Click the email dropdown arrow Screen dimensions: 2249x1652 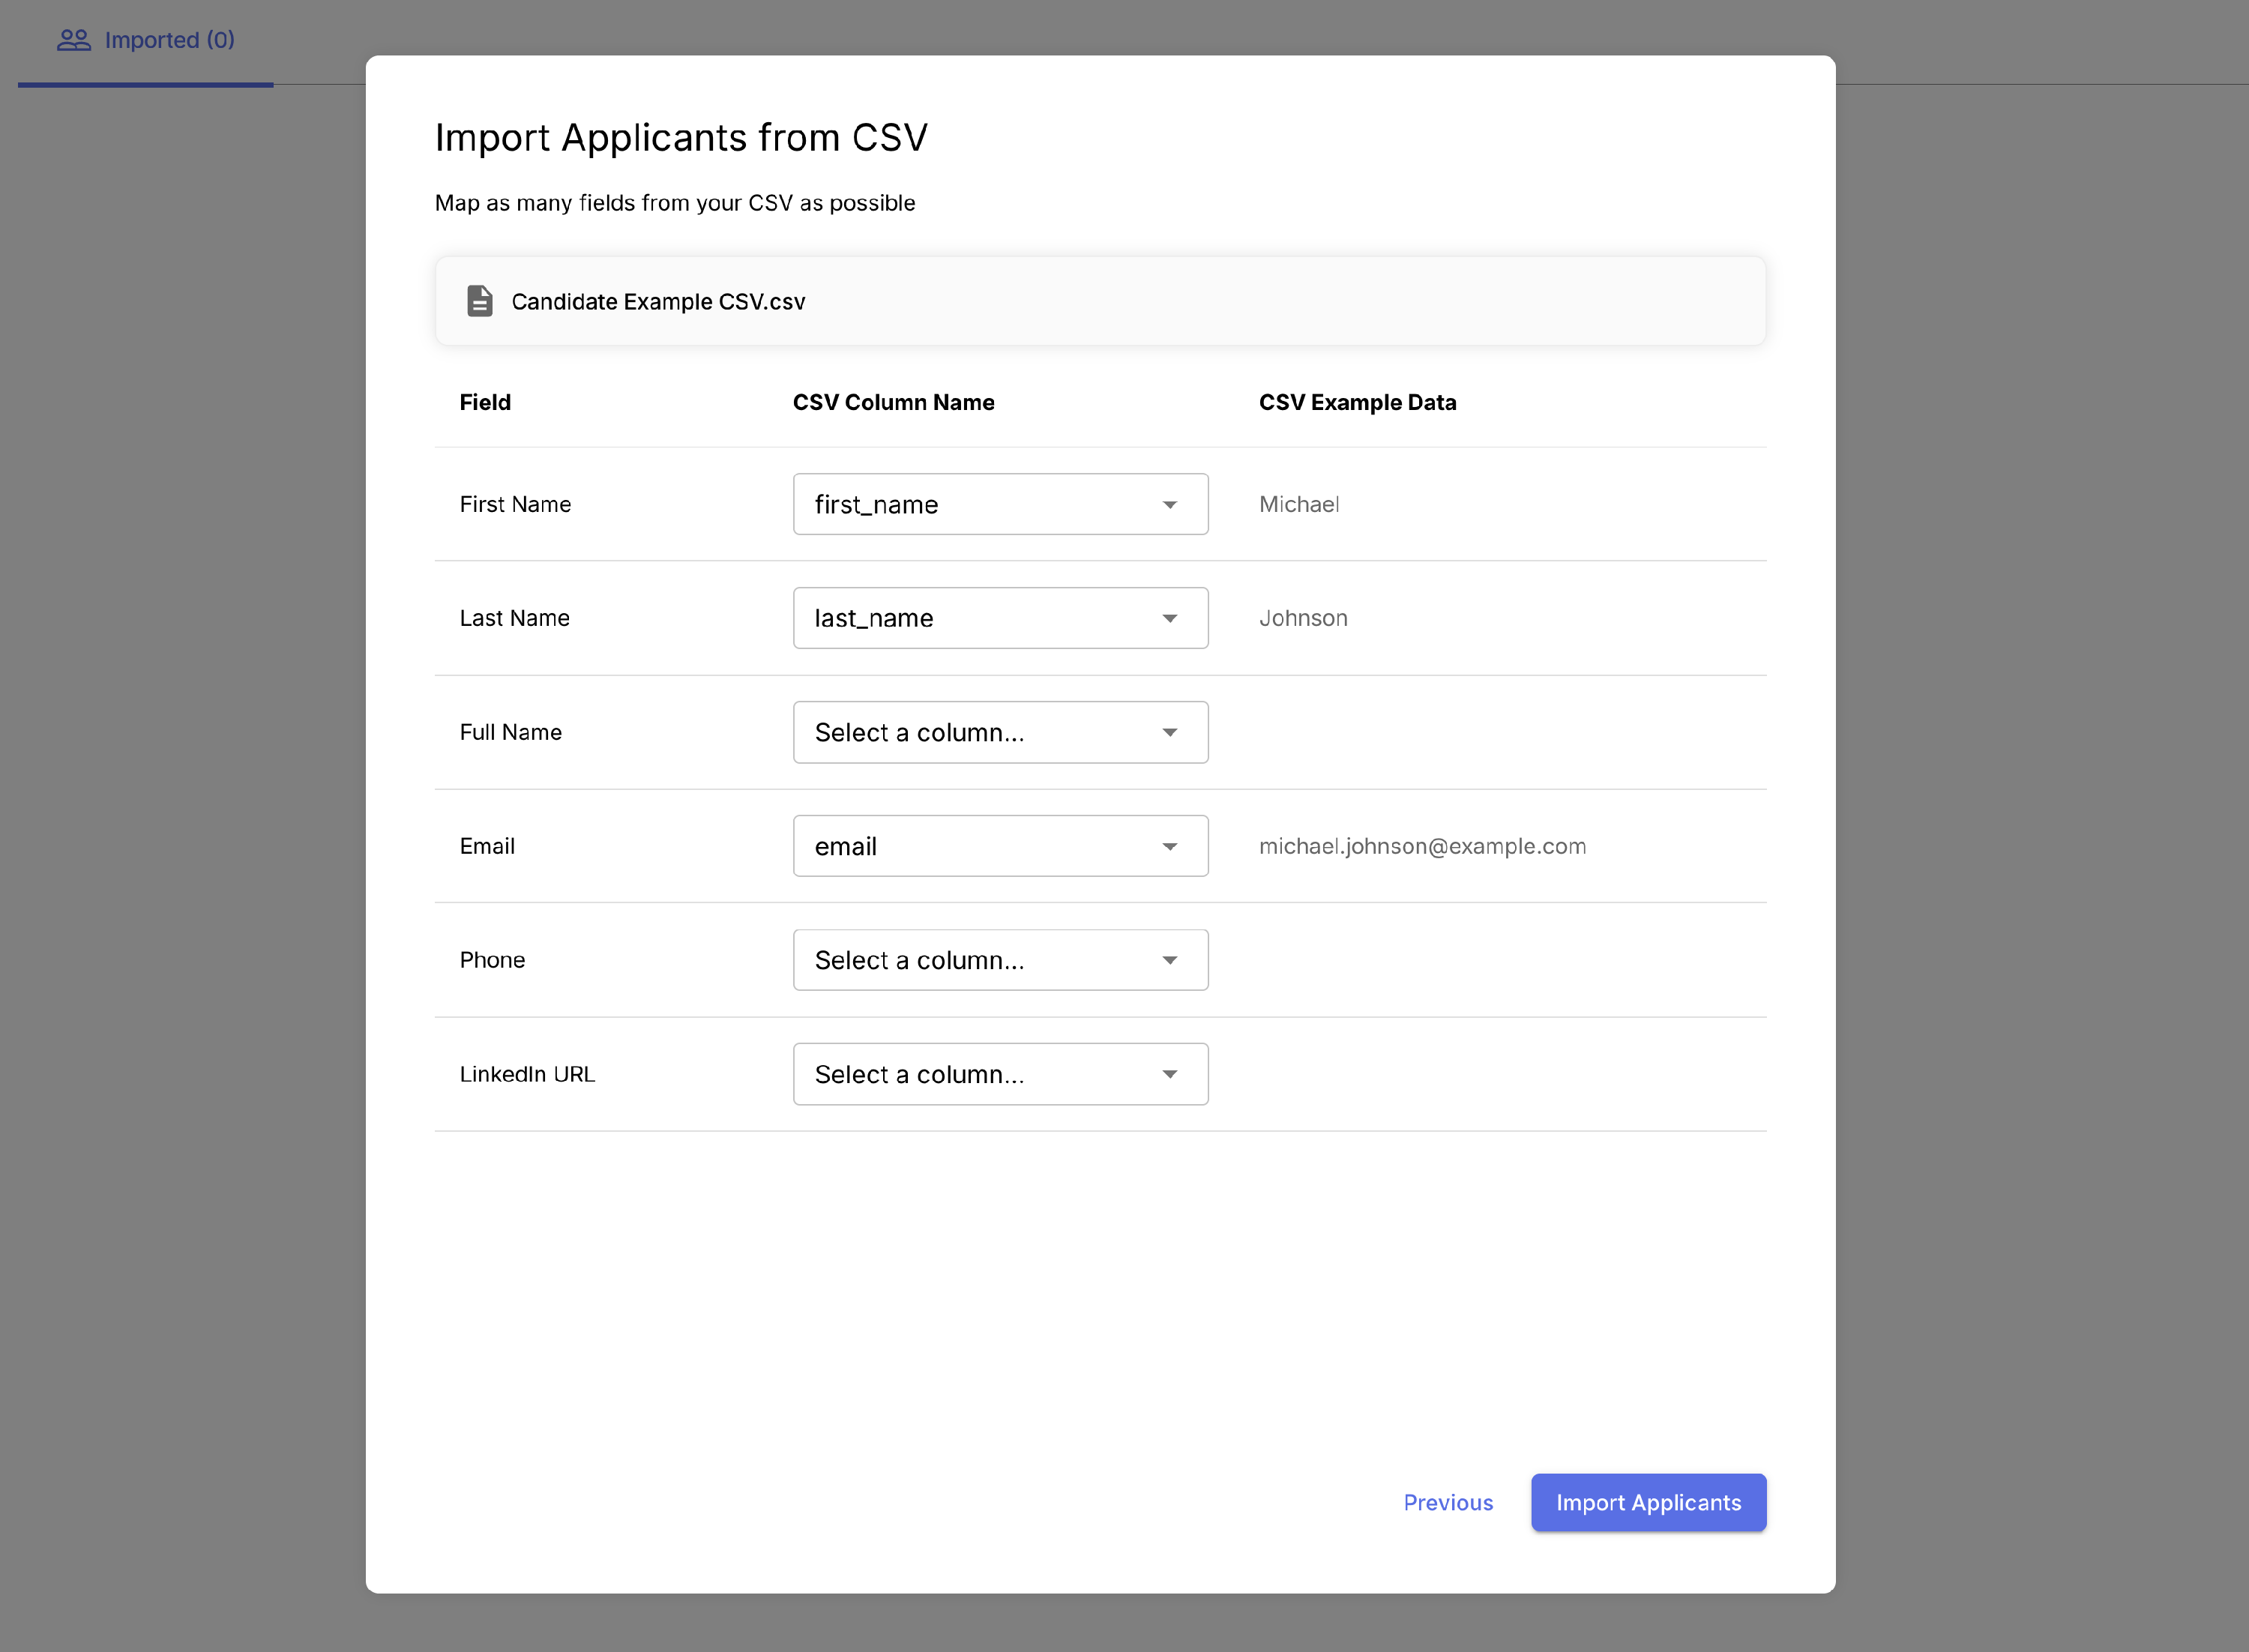point(1169,847)
